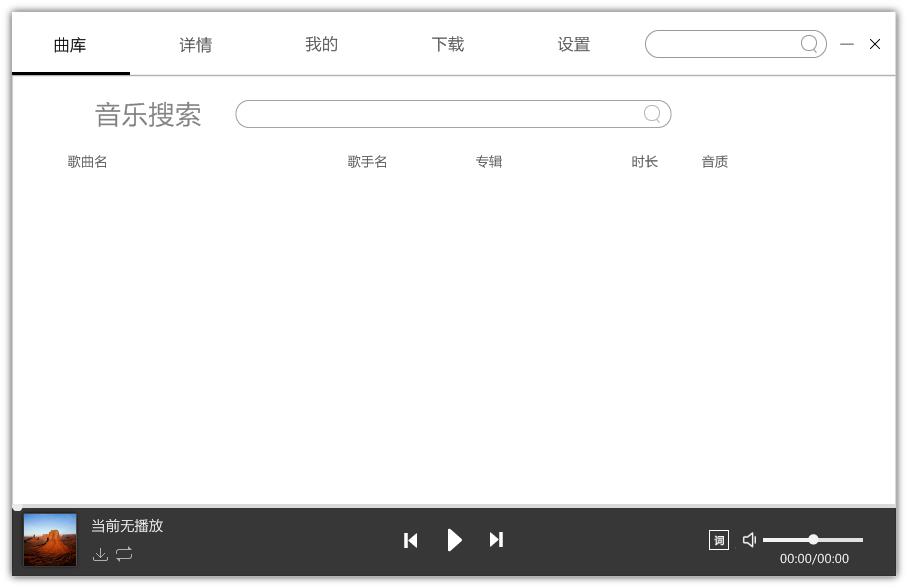The image size is (908, 588).
Task: Play the current track
Action: click(x=454, y=540)
